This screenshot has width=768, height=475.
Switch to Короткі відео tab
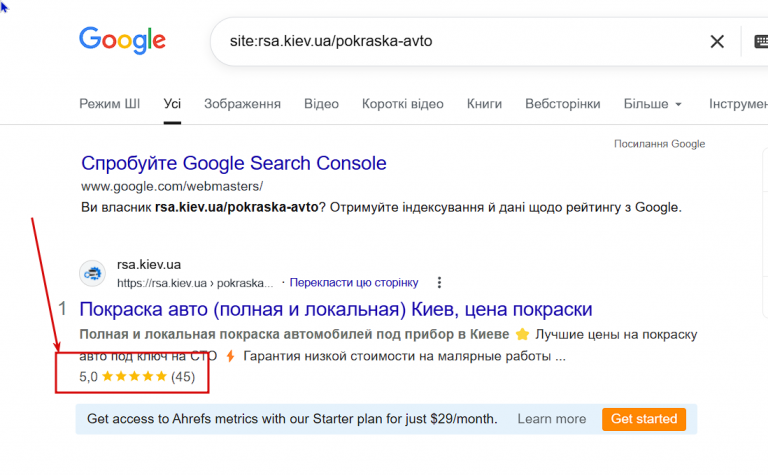[x=403, y=104]
